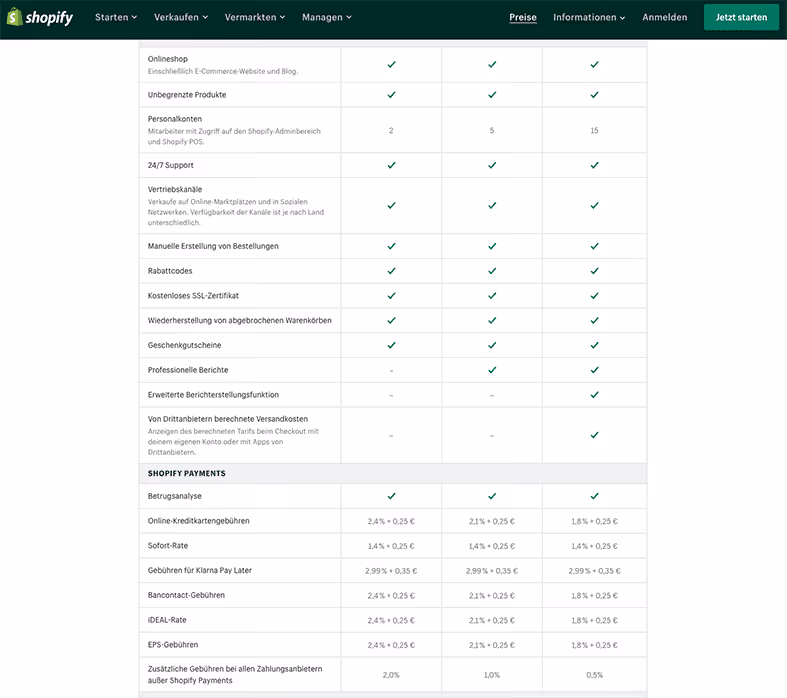
Task: Open the Vermarkten dropdown
Action: [255, 17]
